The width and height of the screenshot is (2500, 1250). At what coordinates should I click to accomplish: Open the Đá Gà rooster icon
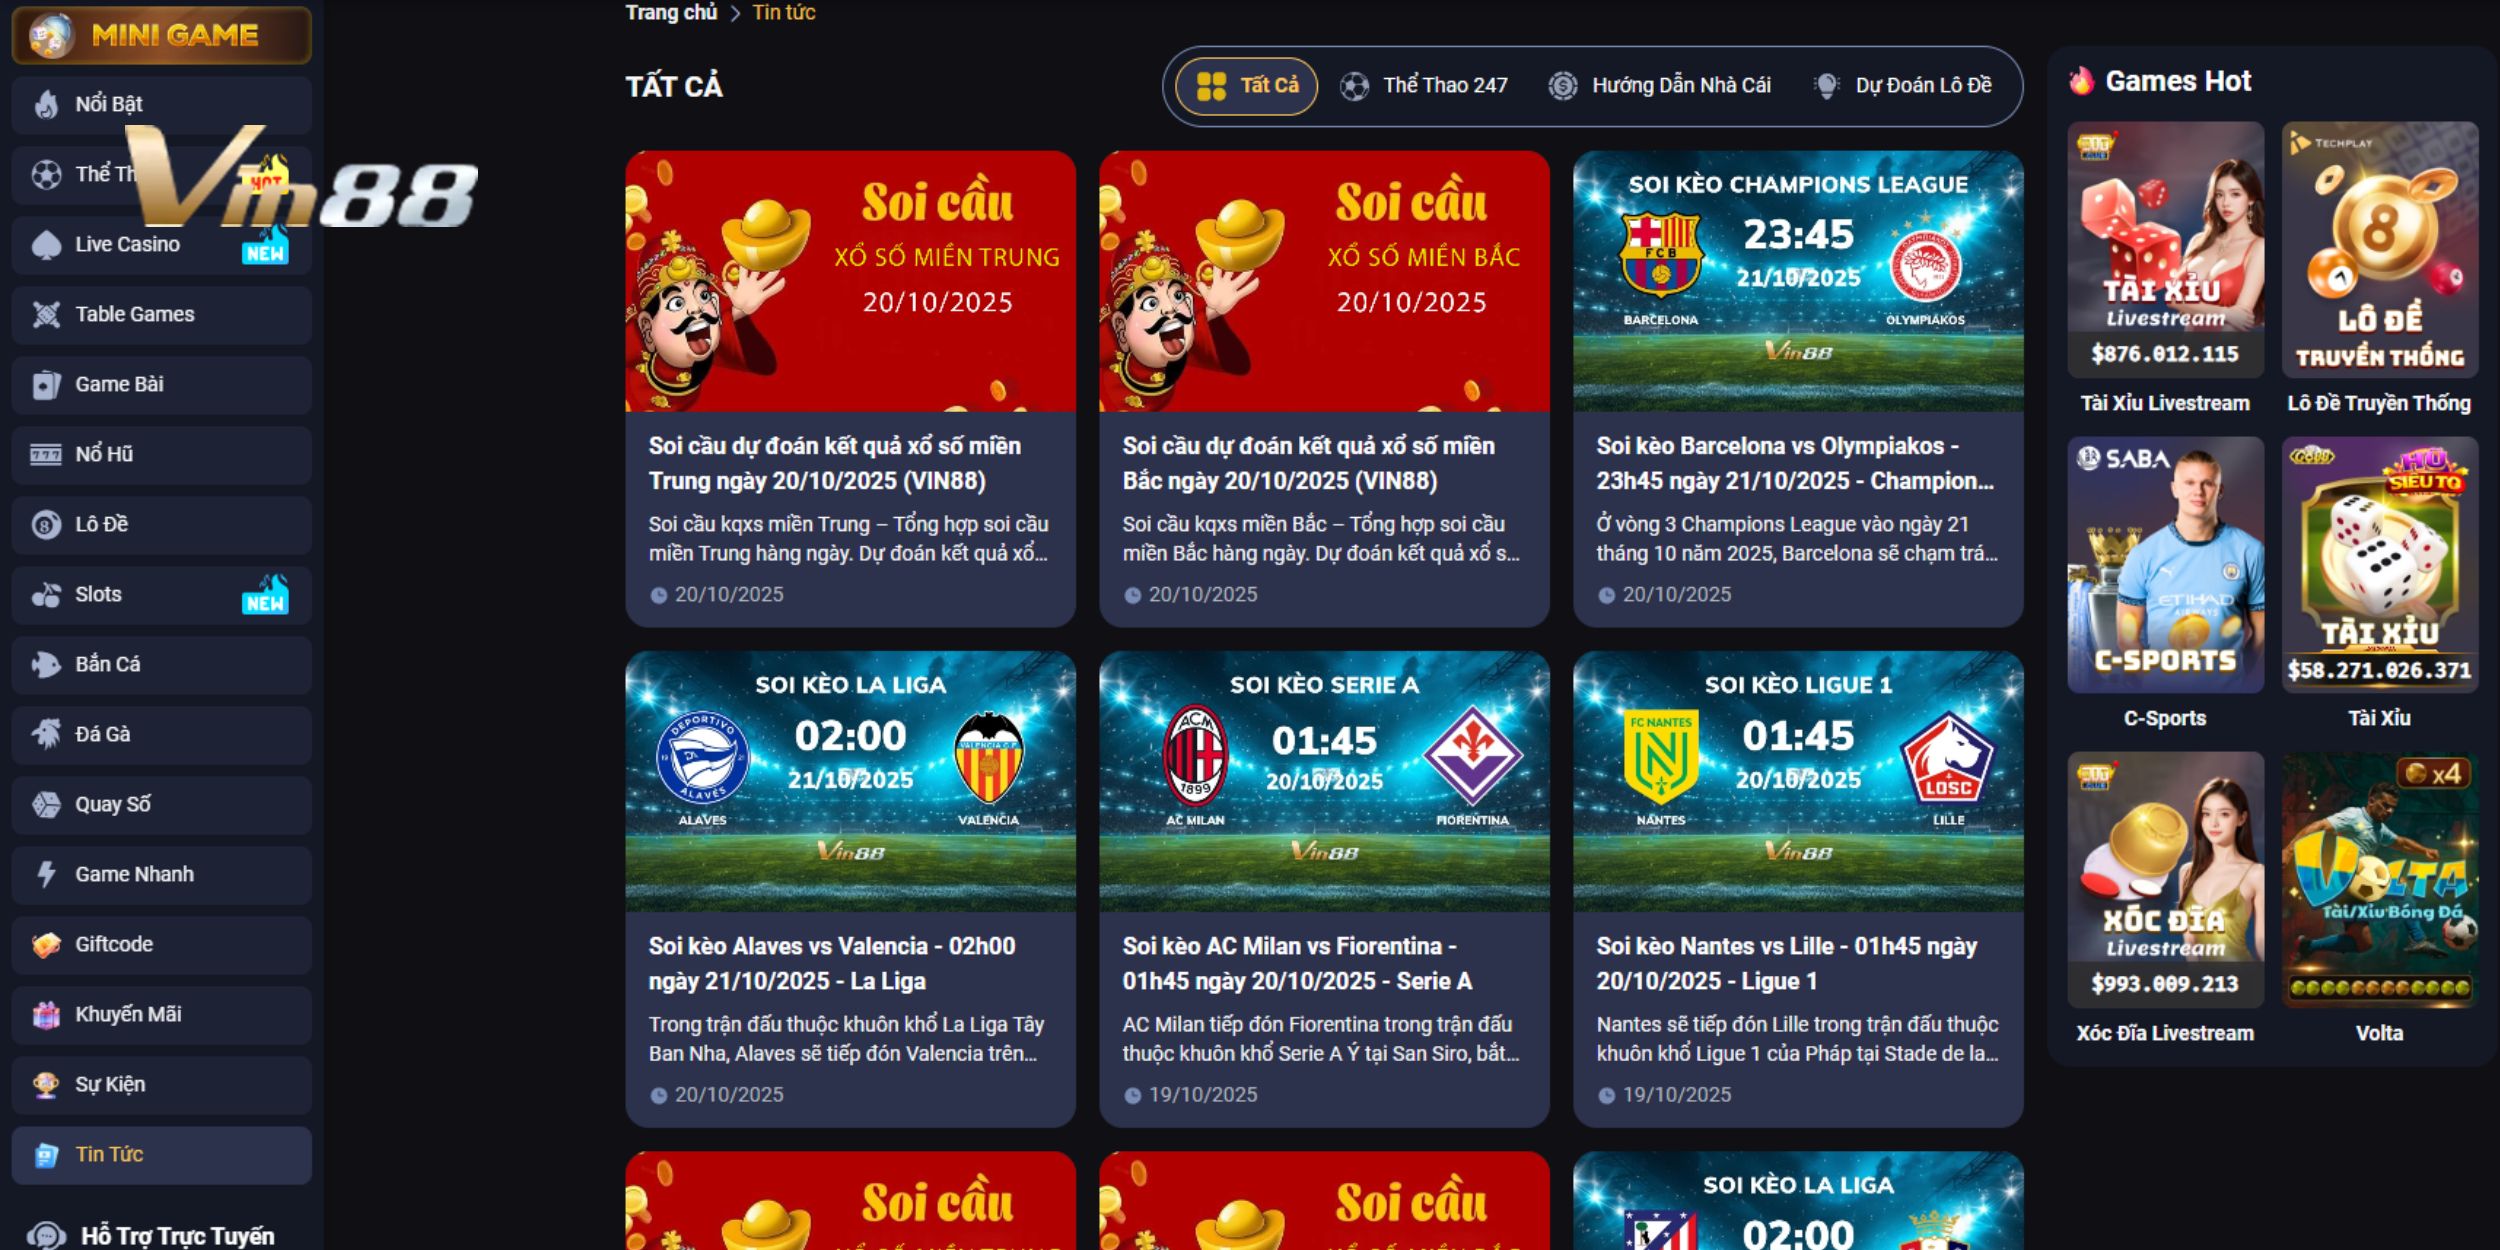pyautogui.click(x=46, y=735)
